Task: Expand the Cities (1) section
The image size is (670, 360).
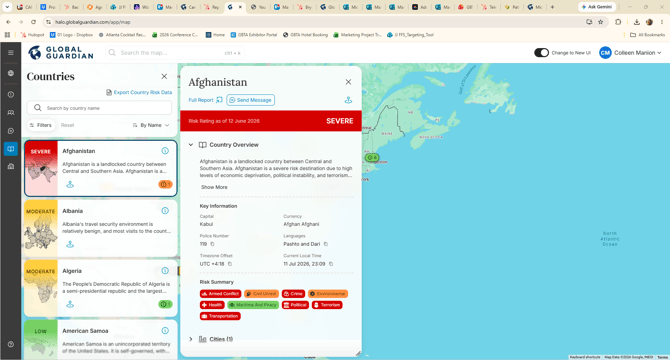Action: [x=191, y=339]
